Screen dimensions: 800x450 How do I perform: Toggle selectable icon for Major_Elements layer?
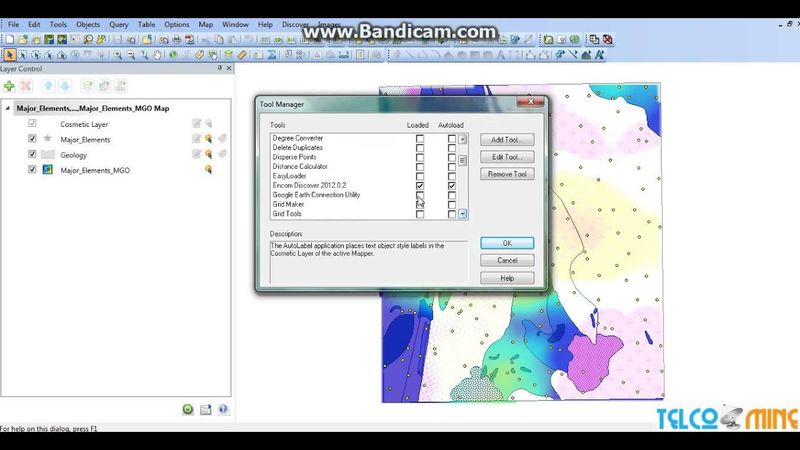pyautogui.click(x=208, y=139)
